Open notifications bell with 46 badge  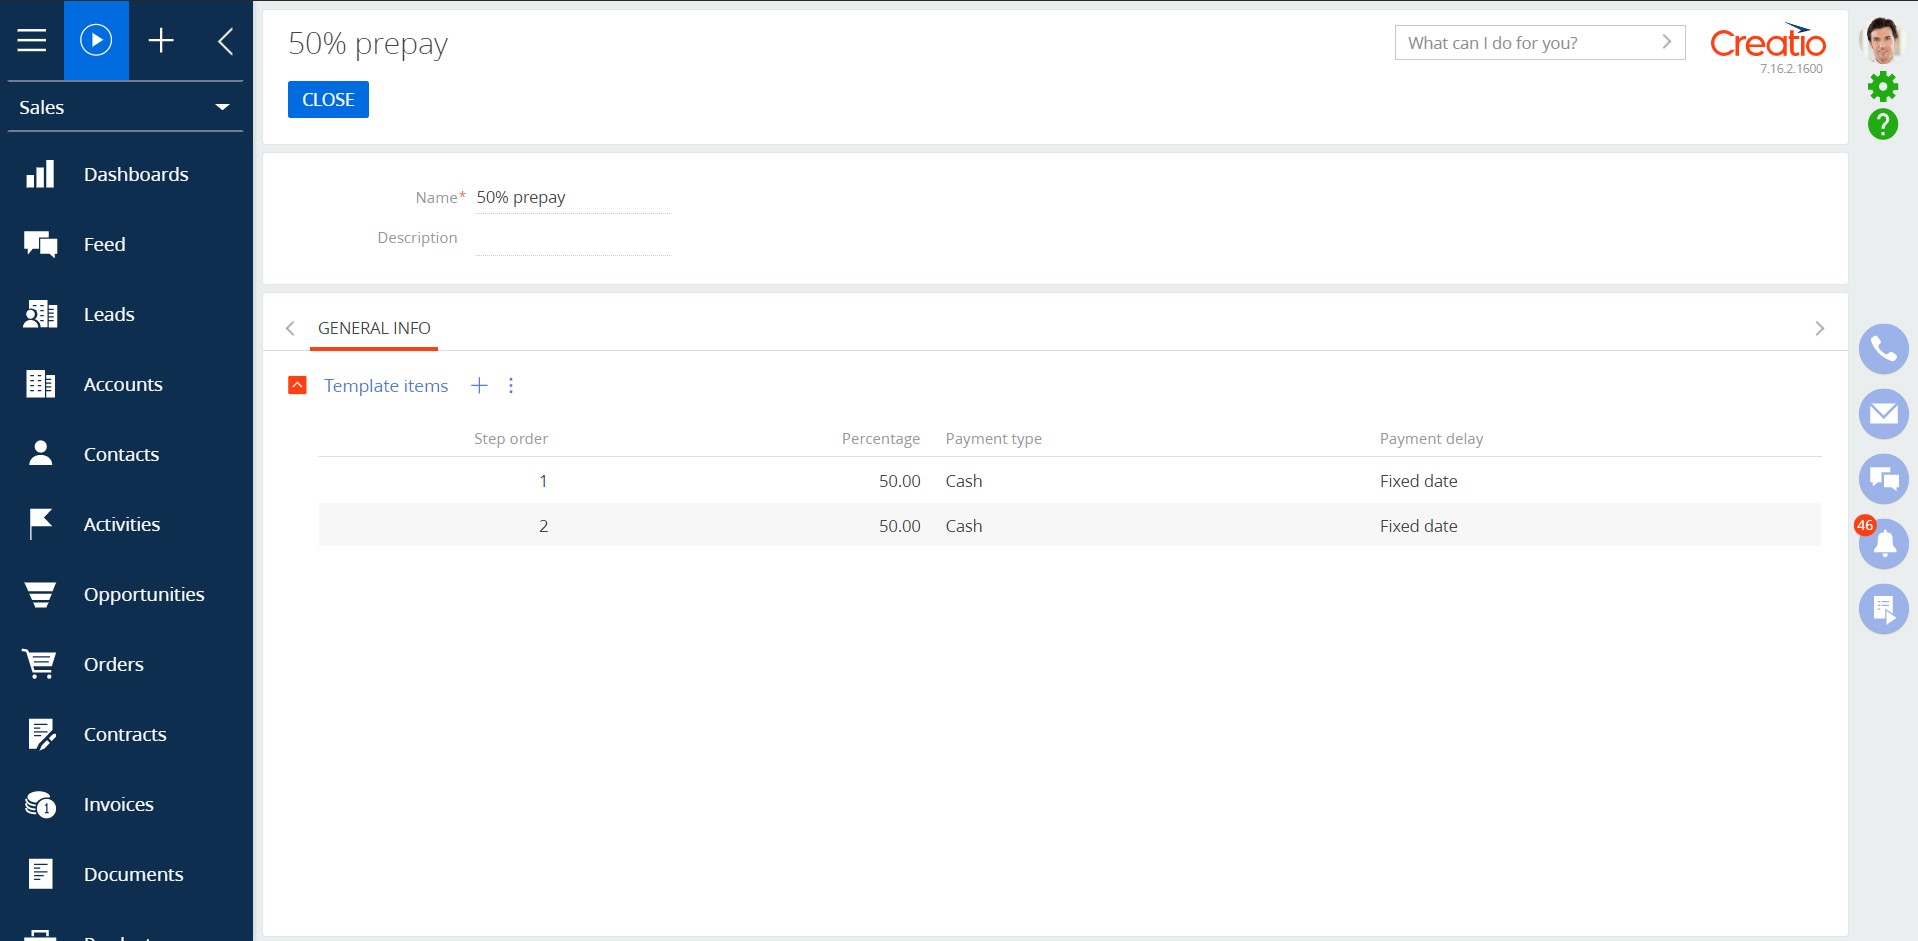pos(1883,543)
